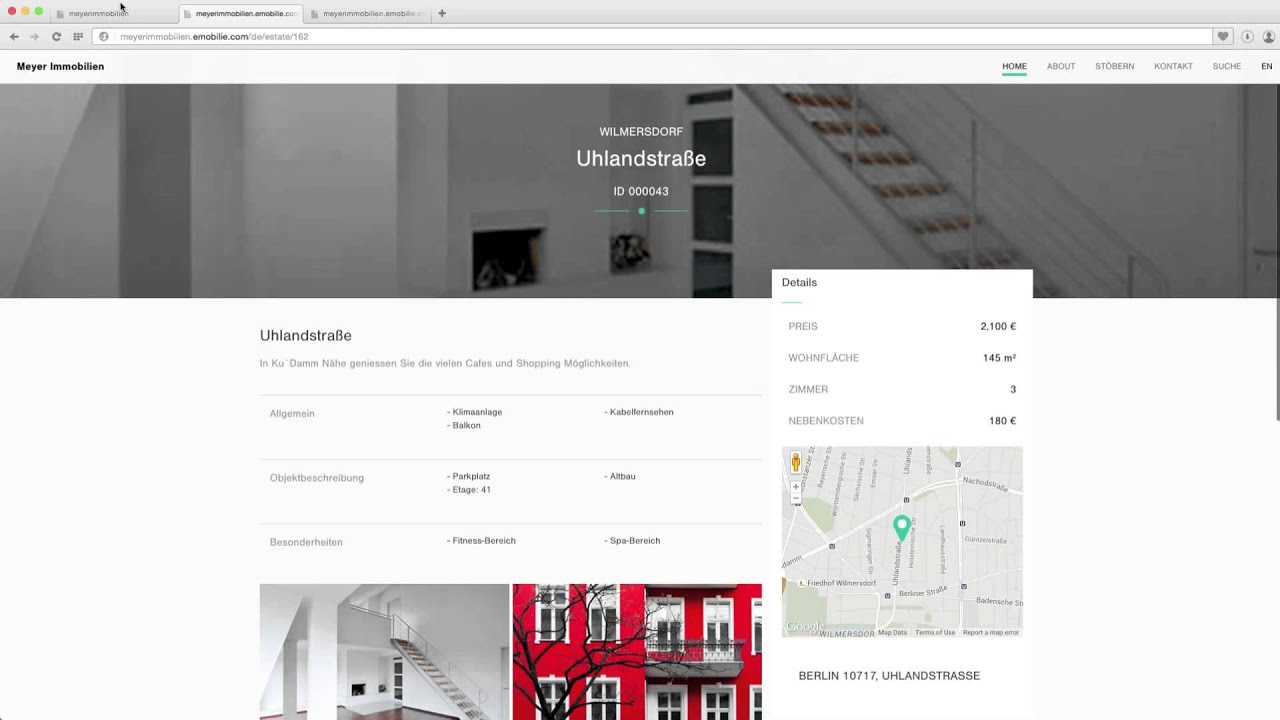Open the STÖBERN menu item
Viewport: 1280px width, 720px height.
click(1114, 66)
